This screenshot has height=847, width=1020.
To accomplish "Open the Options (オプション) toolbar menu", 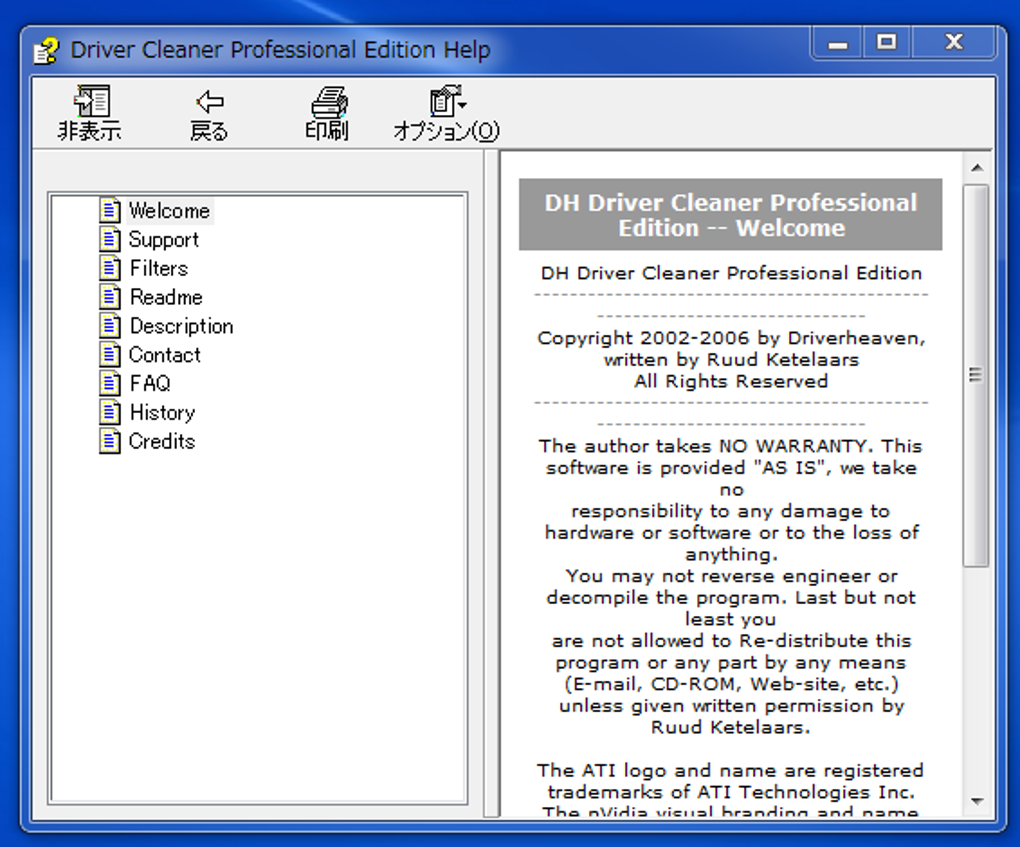I will [446, 113].
